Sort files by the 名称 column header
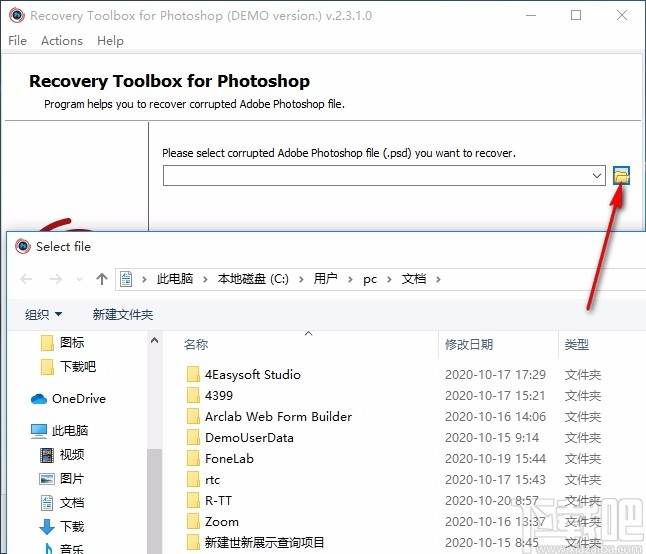 (x=196, y=344)
